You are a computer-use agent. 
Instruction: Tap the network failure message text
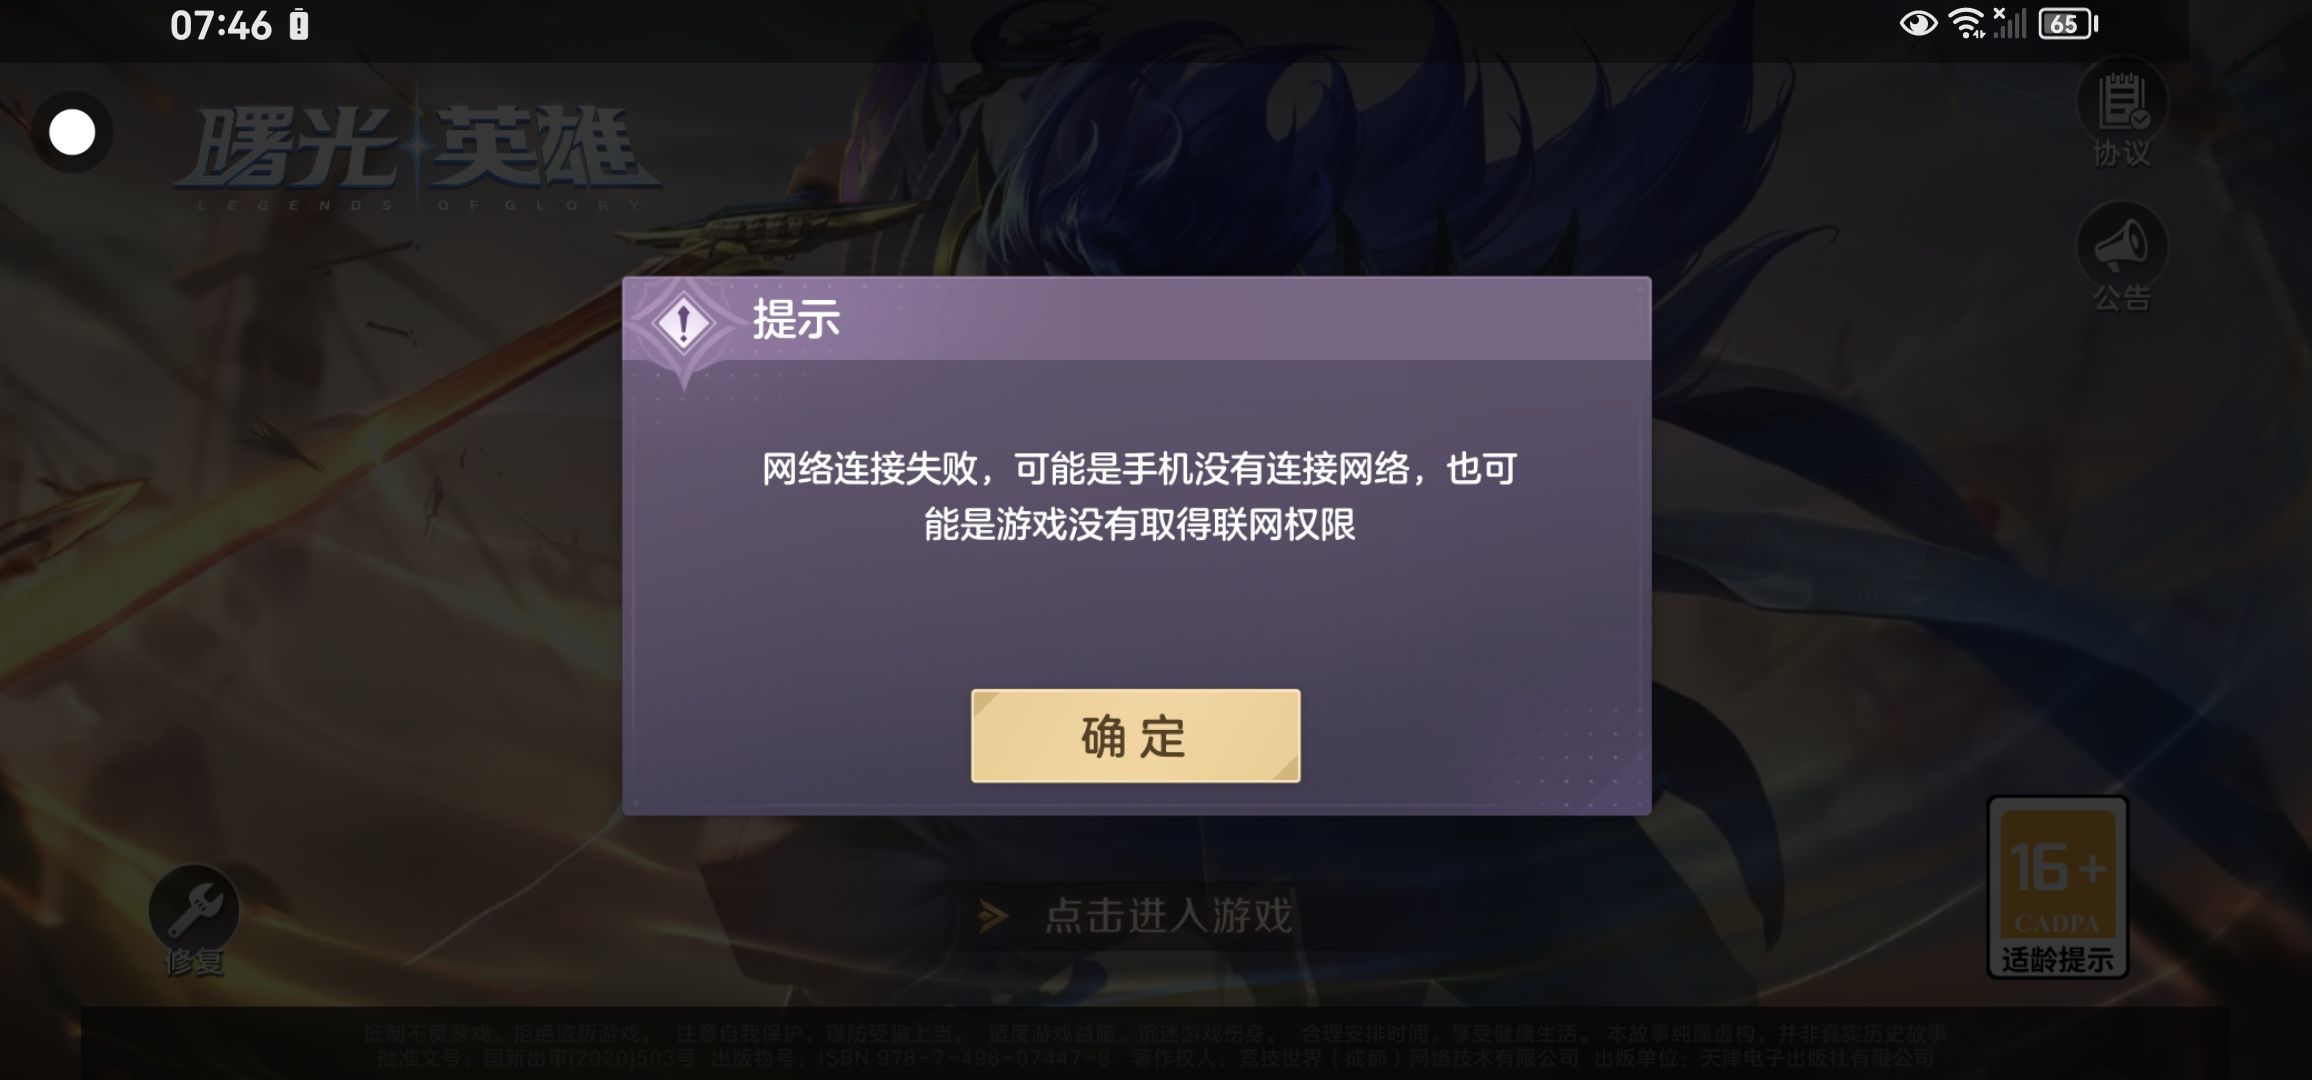point(1139,496)
